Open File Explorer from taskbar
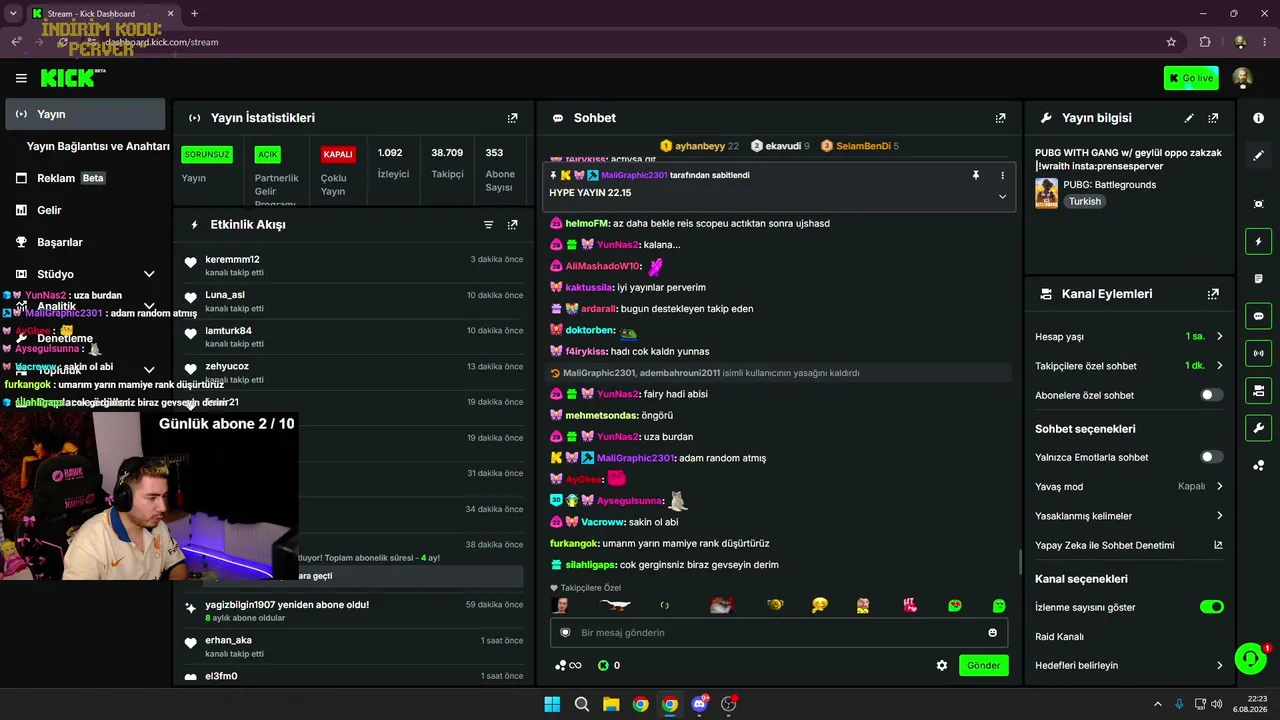 tap(611, 704)
